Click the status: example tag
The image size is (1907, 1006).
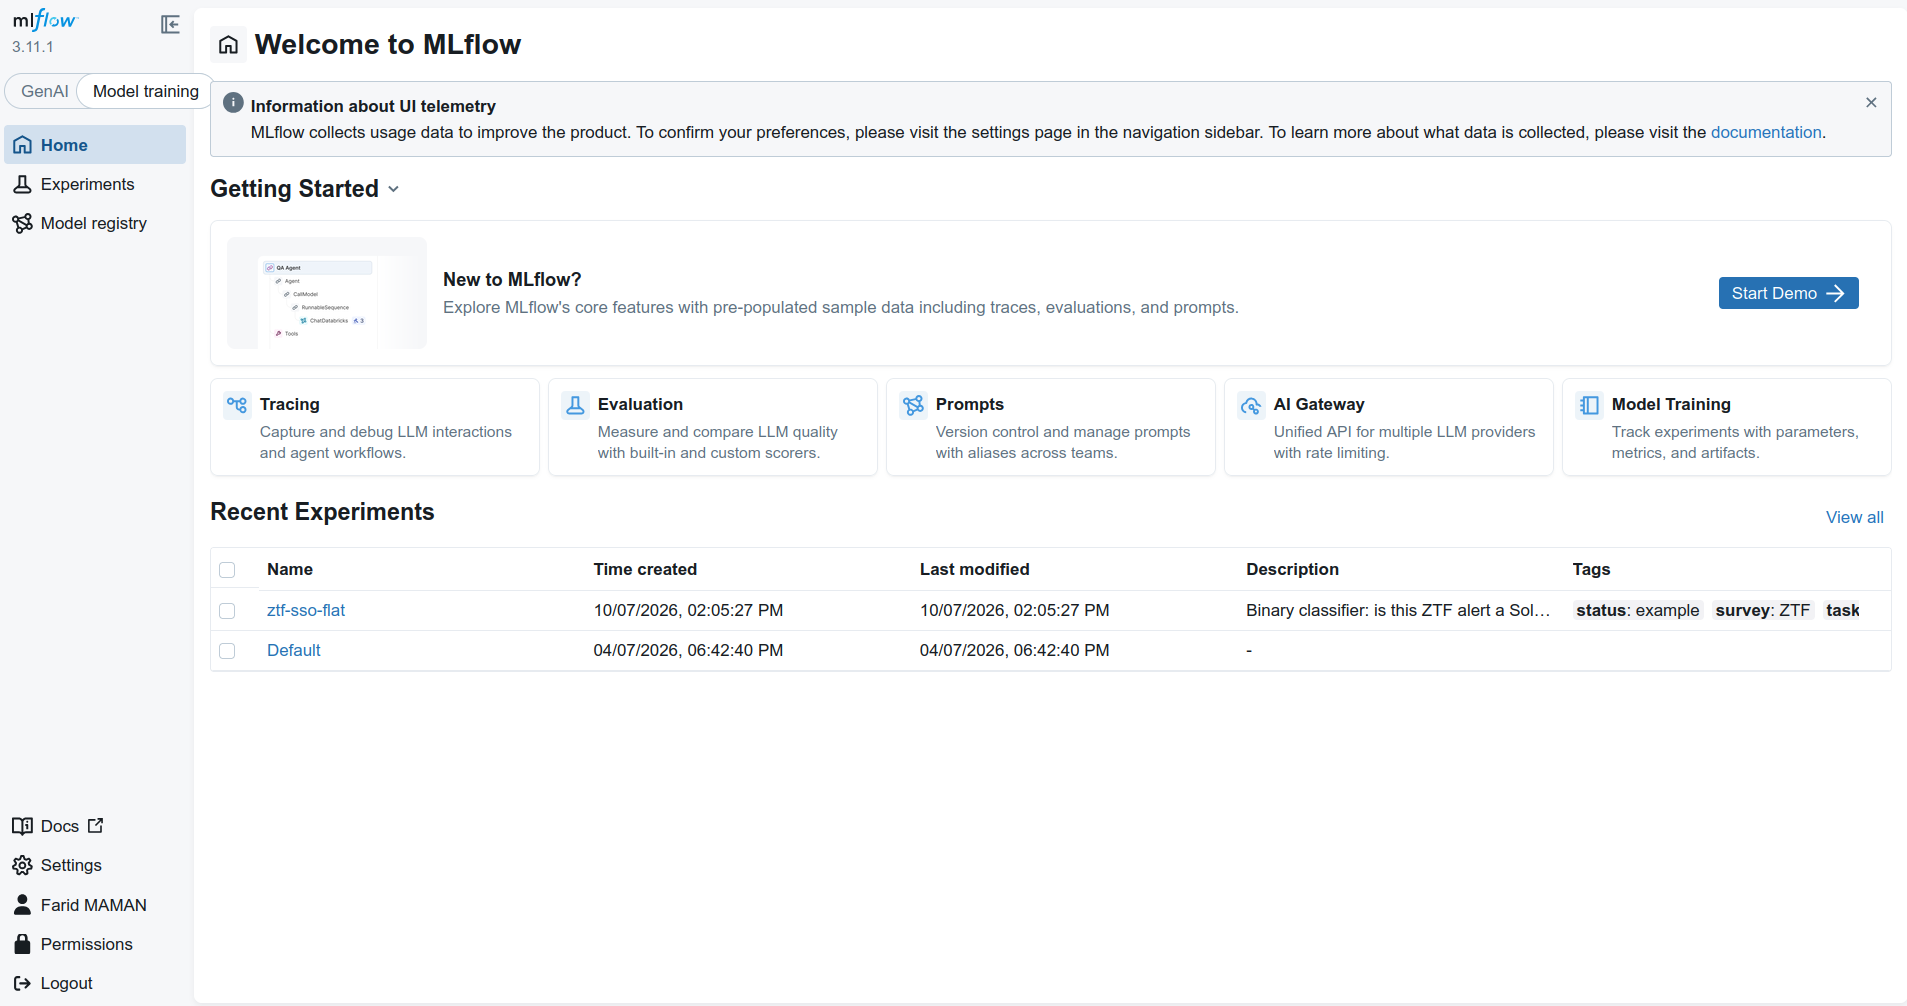(x=1637, y=610)
